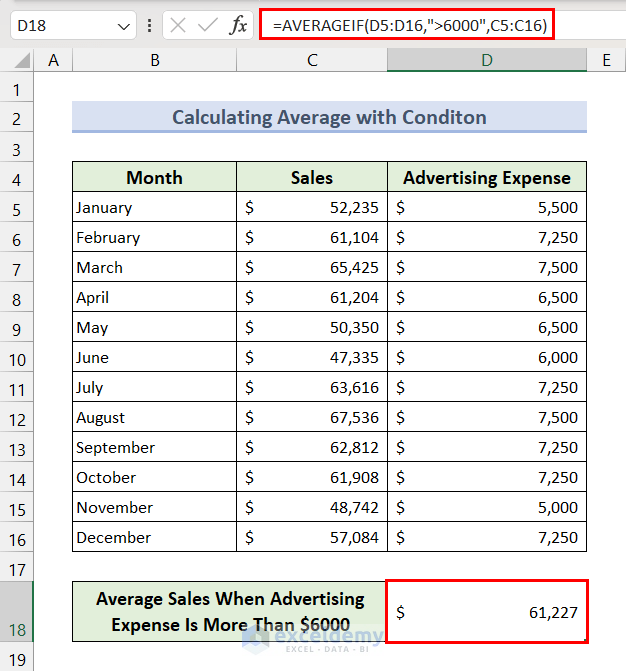Select row 4 header

pyautogui.click(x=16, y=180)
